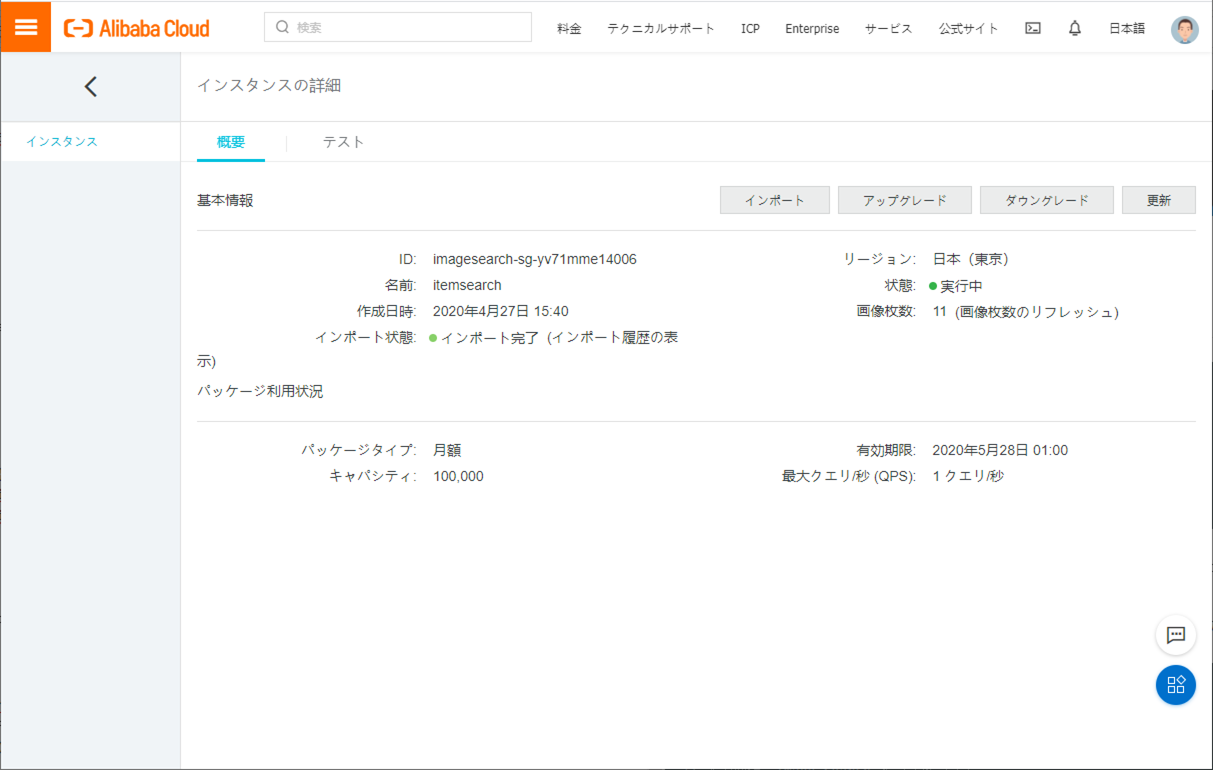The width and height of the screenshot is (1213, 770).
Task: Click the instance ID imagesearch-sg-yv71mme14006
Action: [535, 259]
